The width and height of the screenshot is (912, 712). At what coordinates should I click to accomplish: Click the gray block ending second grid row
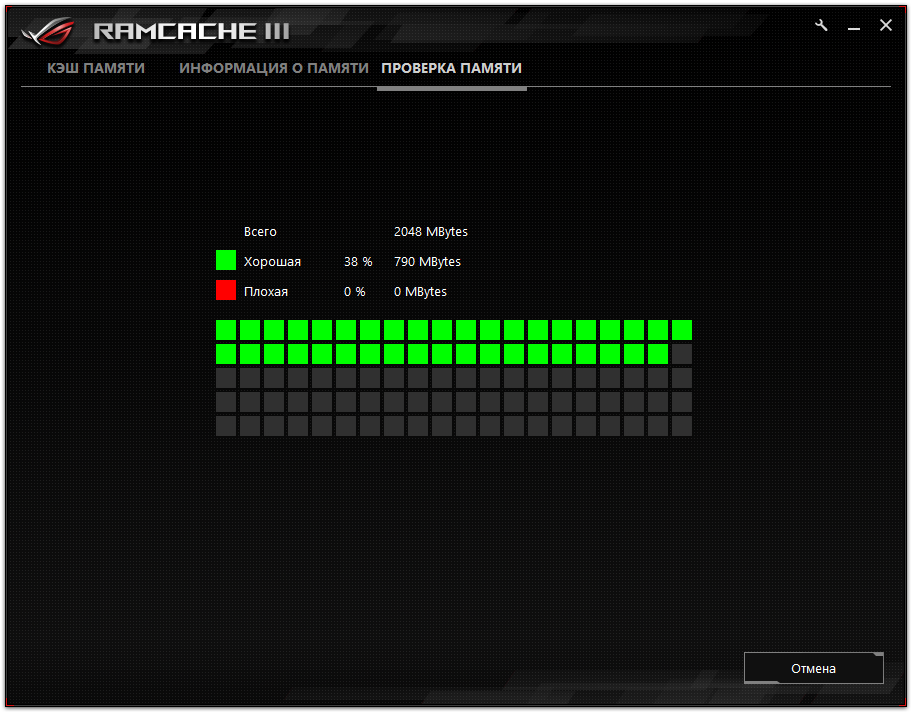[682, 354]
